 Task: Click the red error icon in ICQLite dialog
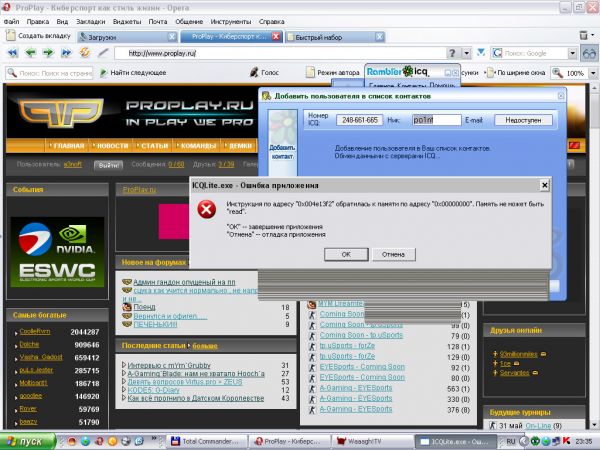click(207, 209)
